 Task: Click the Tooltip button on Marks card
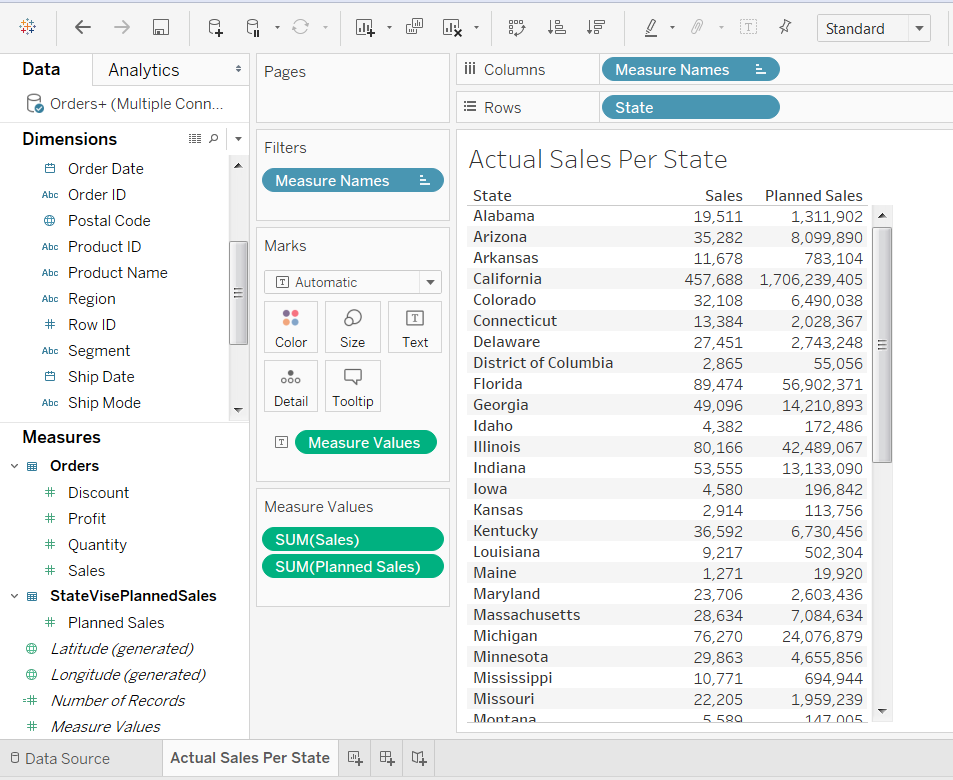click(352, 387)
